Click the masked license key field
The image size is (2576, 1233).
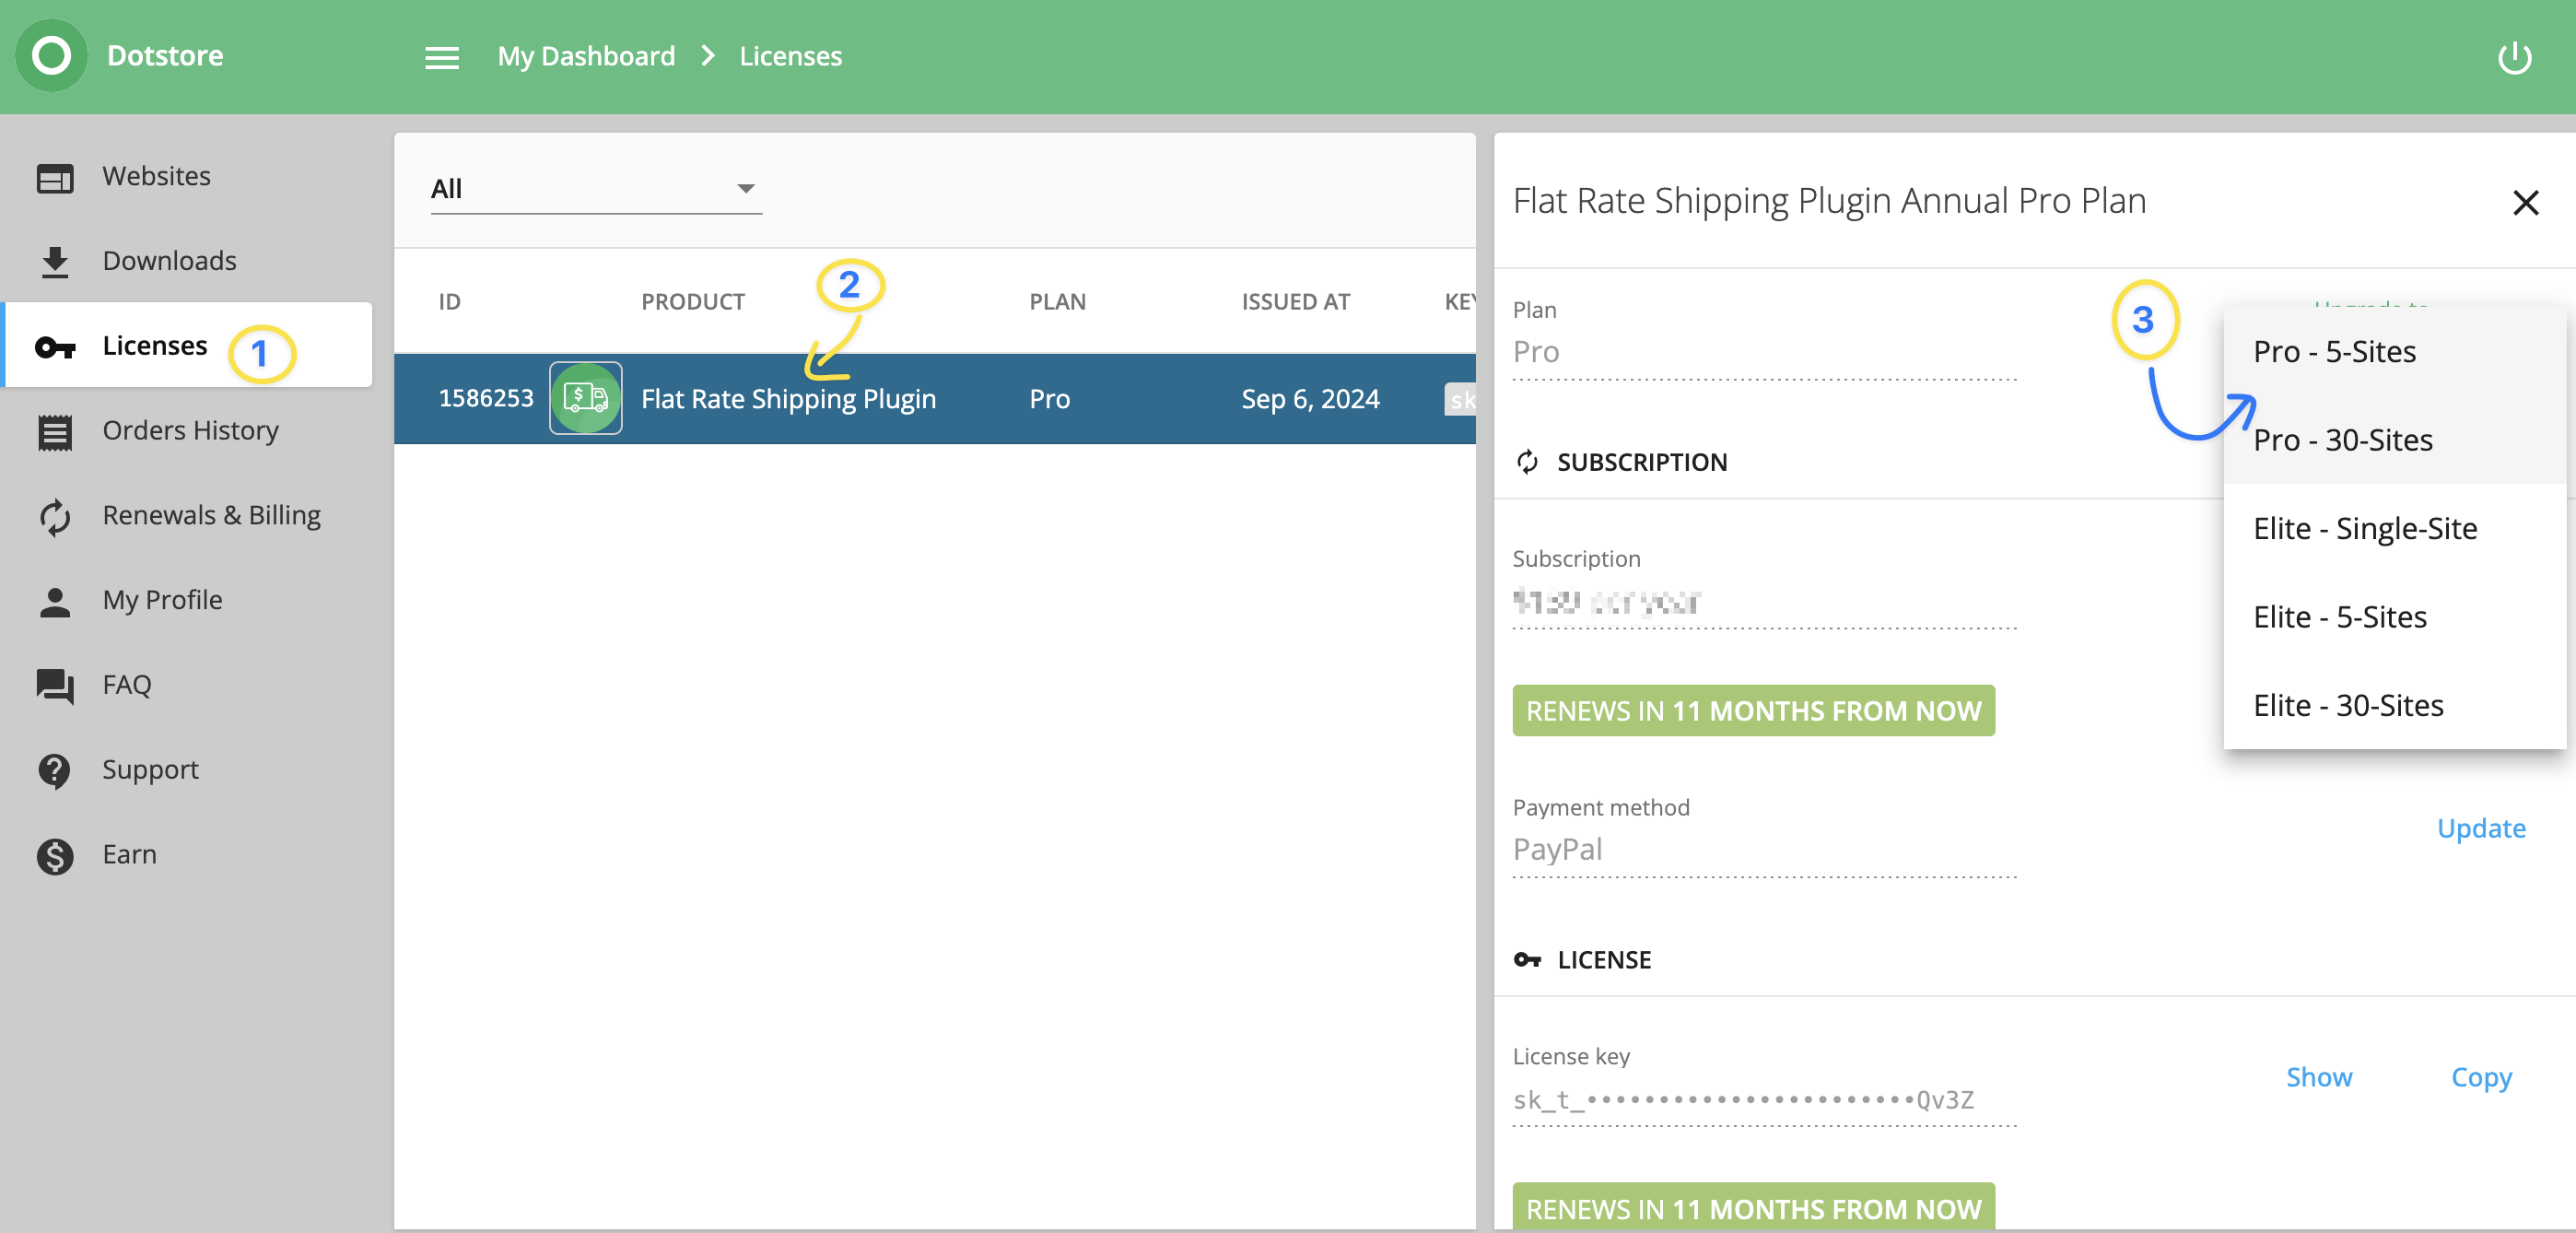(x=1764, y=1100)
